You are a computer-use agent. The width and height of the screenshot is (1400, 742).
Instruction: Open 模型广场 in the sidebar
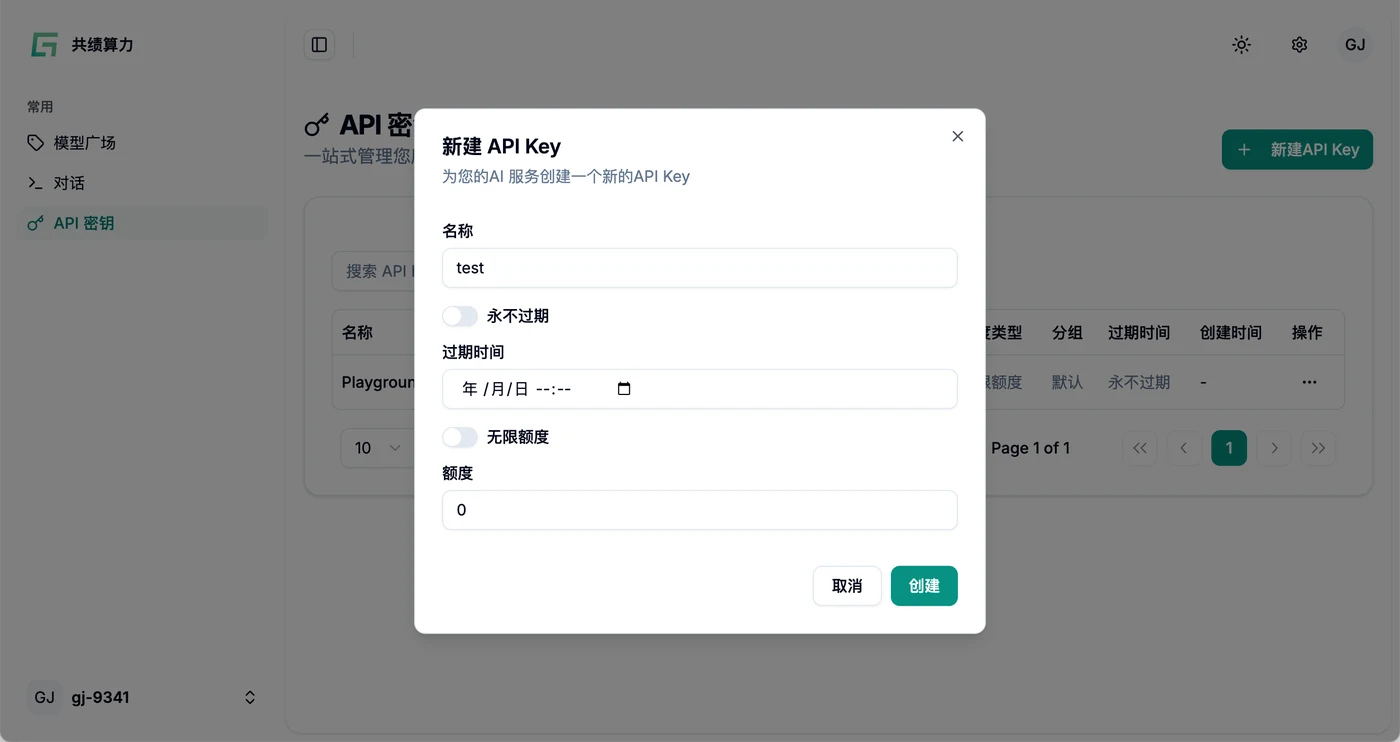coord(145,143)
